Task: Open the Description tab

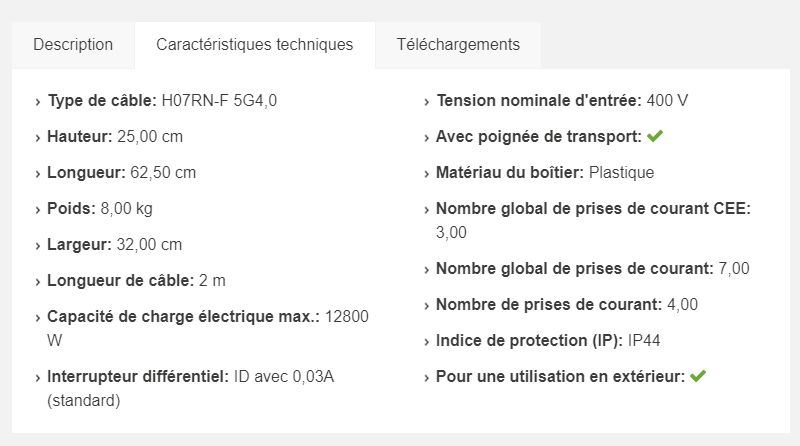Action: (x=73, y=45)
